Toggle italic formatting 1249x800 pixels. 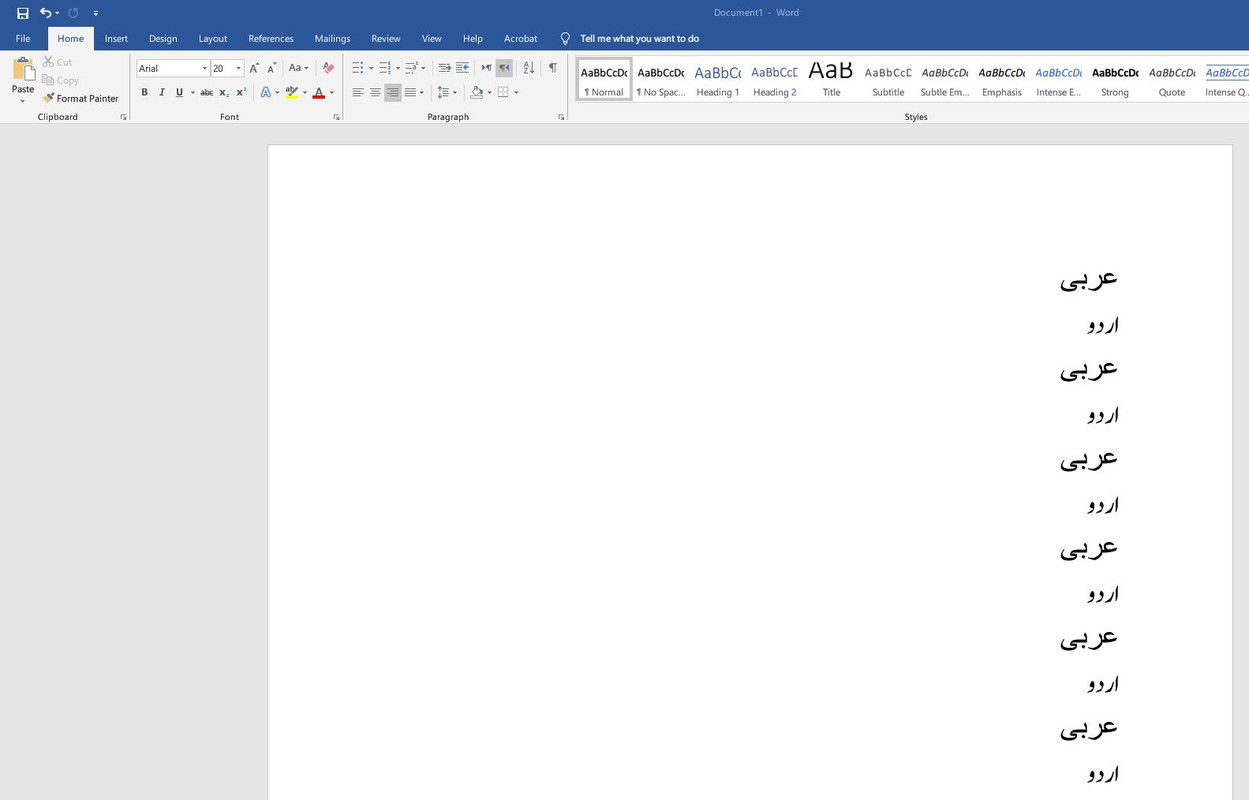click(162, 93)
